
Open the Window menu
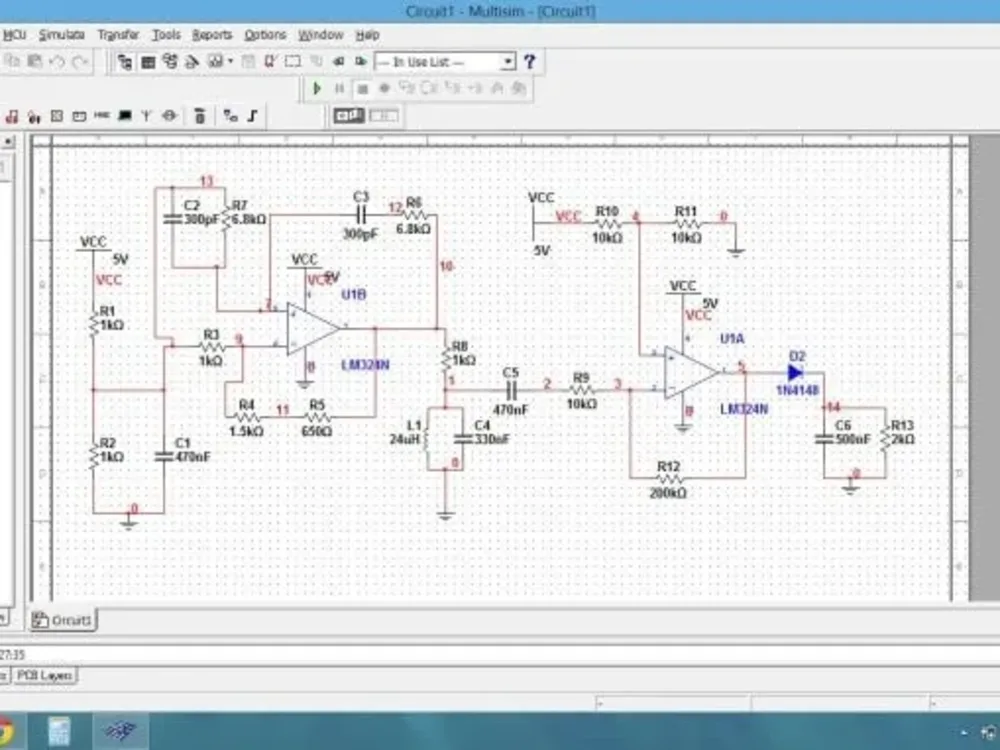point(321,34)
